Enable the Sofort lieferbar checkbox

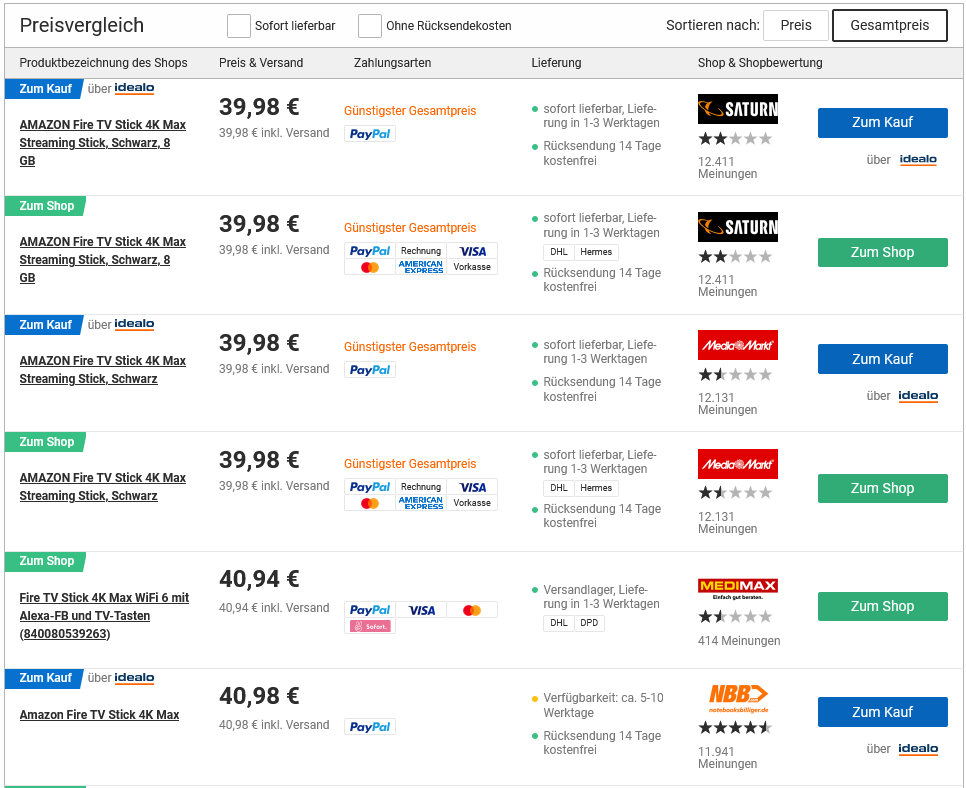(239, 26)
